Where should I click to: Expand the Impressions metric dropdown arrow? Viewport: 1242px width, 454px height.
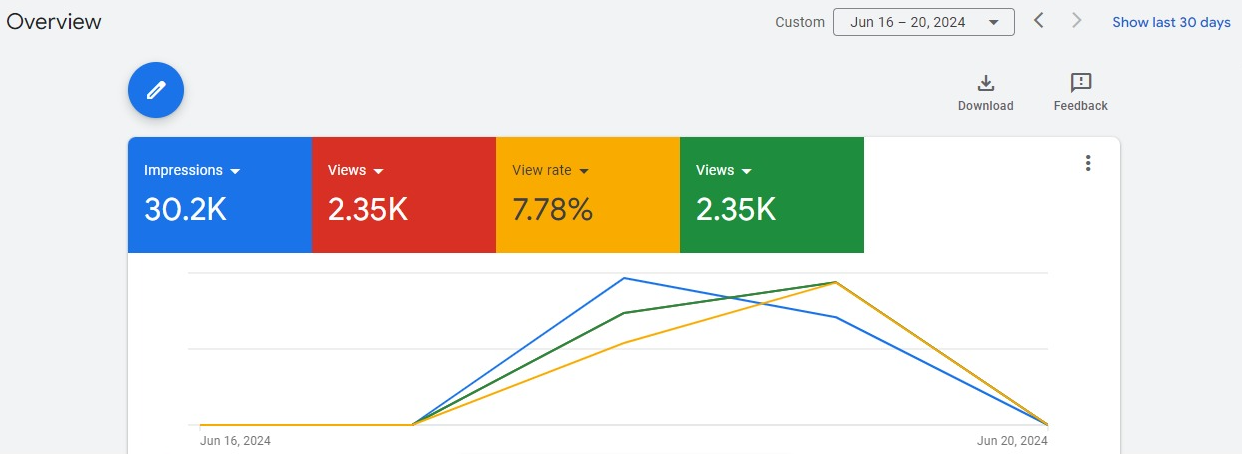(235, 171)
